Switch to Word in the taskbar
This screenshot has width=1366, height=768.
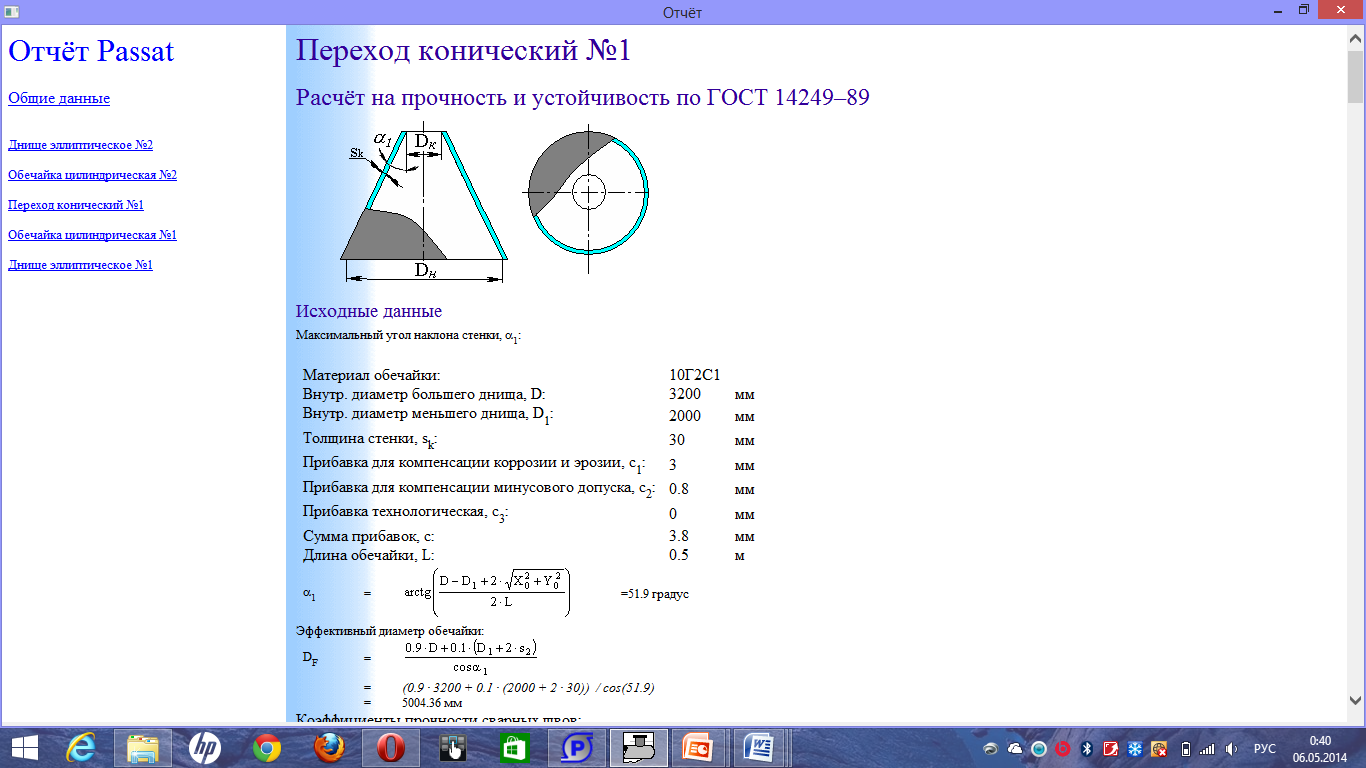(758, 748)
